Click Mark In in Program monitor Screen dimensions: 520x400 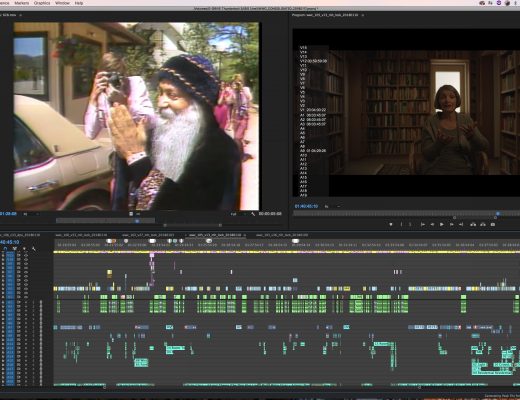[401, 225]
